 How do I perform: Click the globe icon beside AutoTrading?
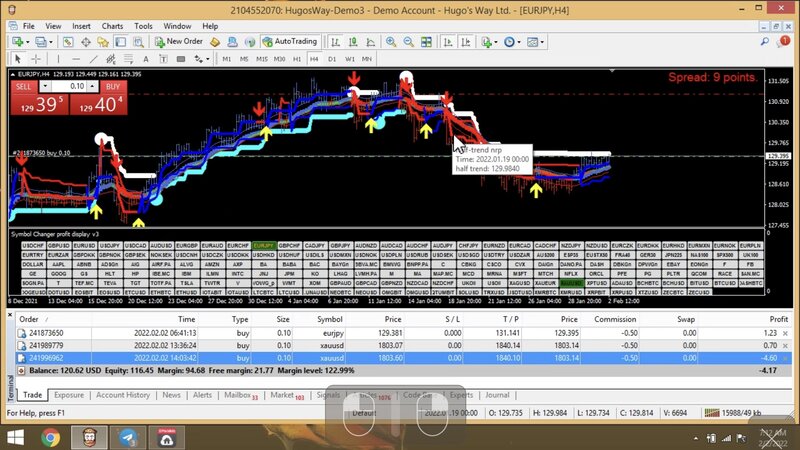pyautogui.click(x=249, y=42)
